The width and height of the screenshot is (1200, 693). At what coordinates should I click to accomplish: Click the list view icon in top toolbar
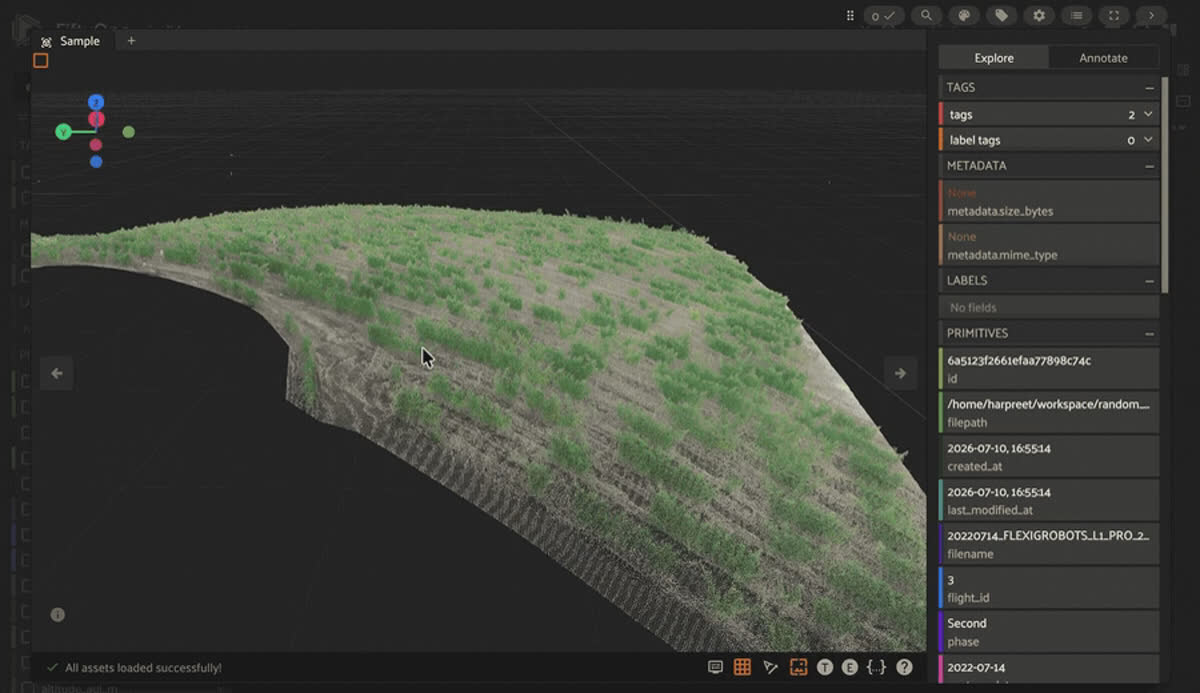pyautogui.click(x=1076, y=15)
